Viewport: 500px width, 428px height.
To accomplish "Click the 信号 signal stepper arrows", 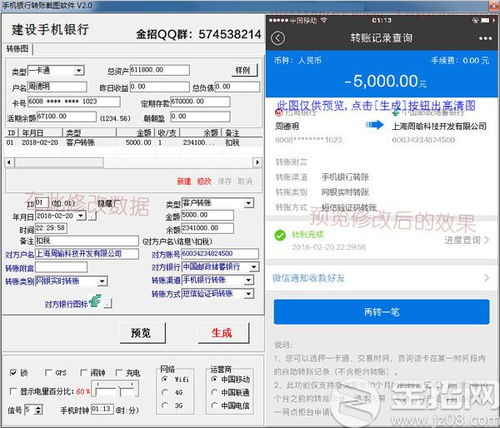I will pos(39,410).
